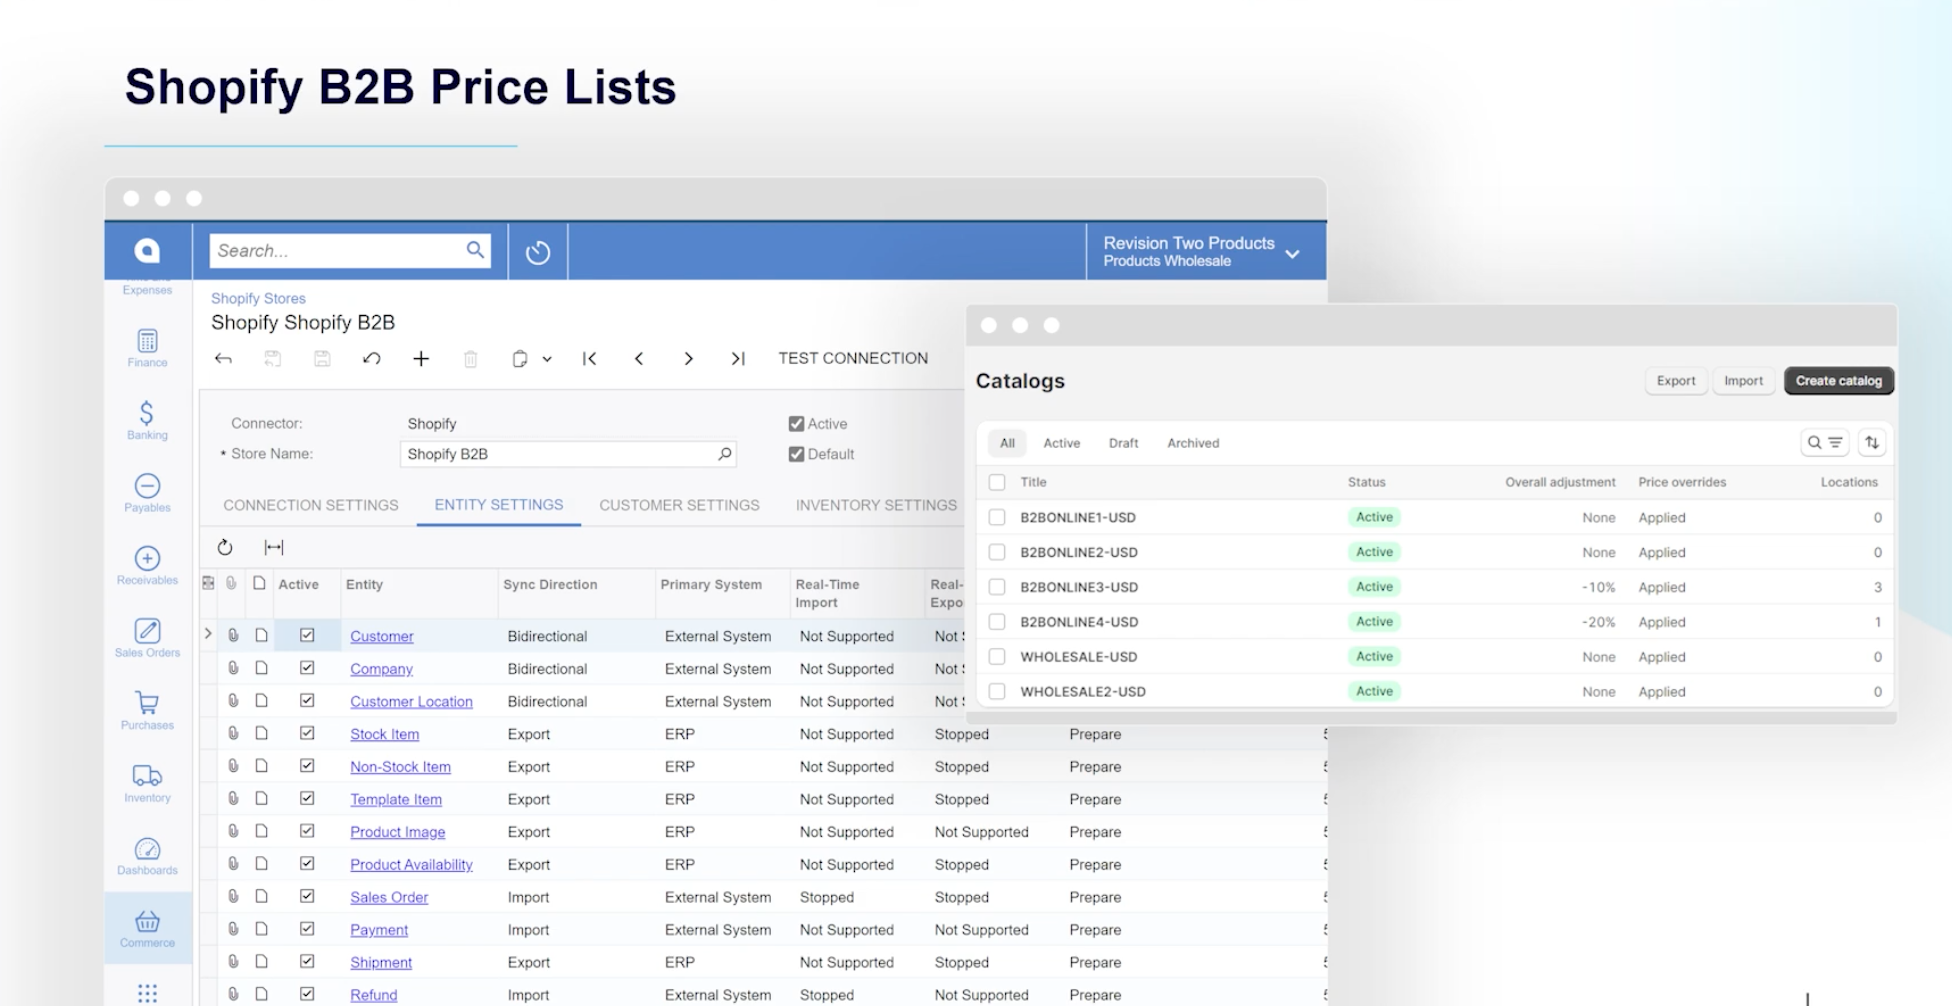This screenshot has width=1952, height=1006.
Task: Open the Shopify Stores breadcrumb link
Action: [258, 298]
